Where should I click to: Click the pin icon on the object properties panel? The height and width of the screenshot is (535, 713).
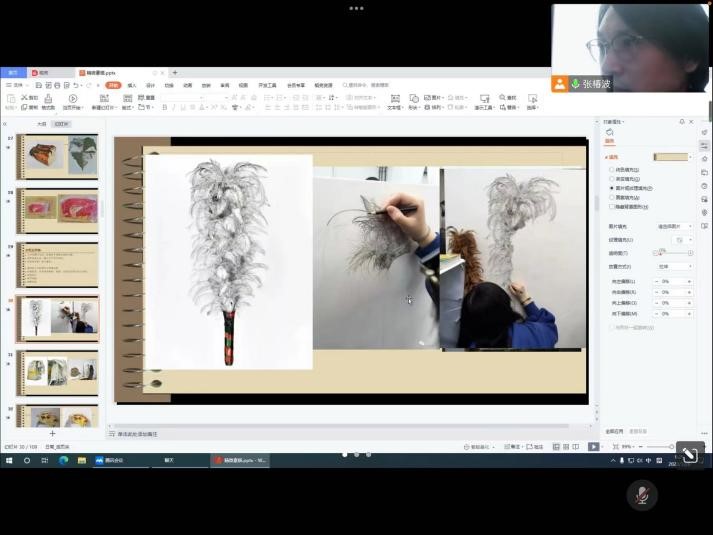point(682,121)
